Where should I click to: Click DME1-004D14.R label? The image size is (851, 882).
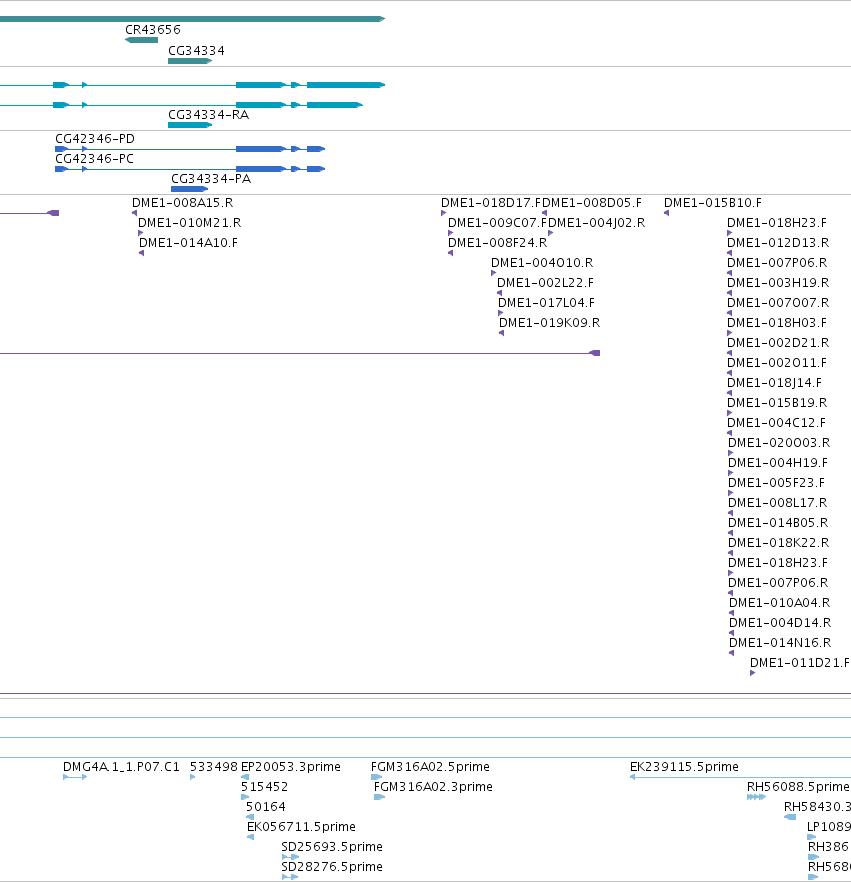[x=780, y=623]
